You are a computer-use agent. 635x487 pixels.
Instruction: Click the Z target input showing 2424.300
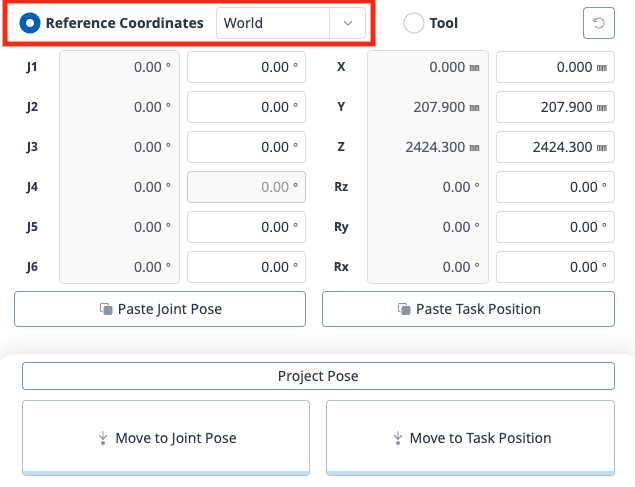tap(555, 147)
